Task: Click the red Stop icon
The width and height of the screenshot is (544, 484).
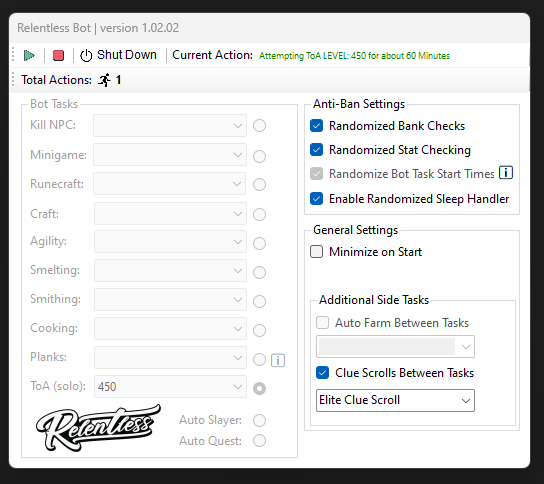Action: click(58, 55)
